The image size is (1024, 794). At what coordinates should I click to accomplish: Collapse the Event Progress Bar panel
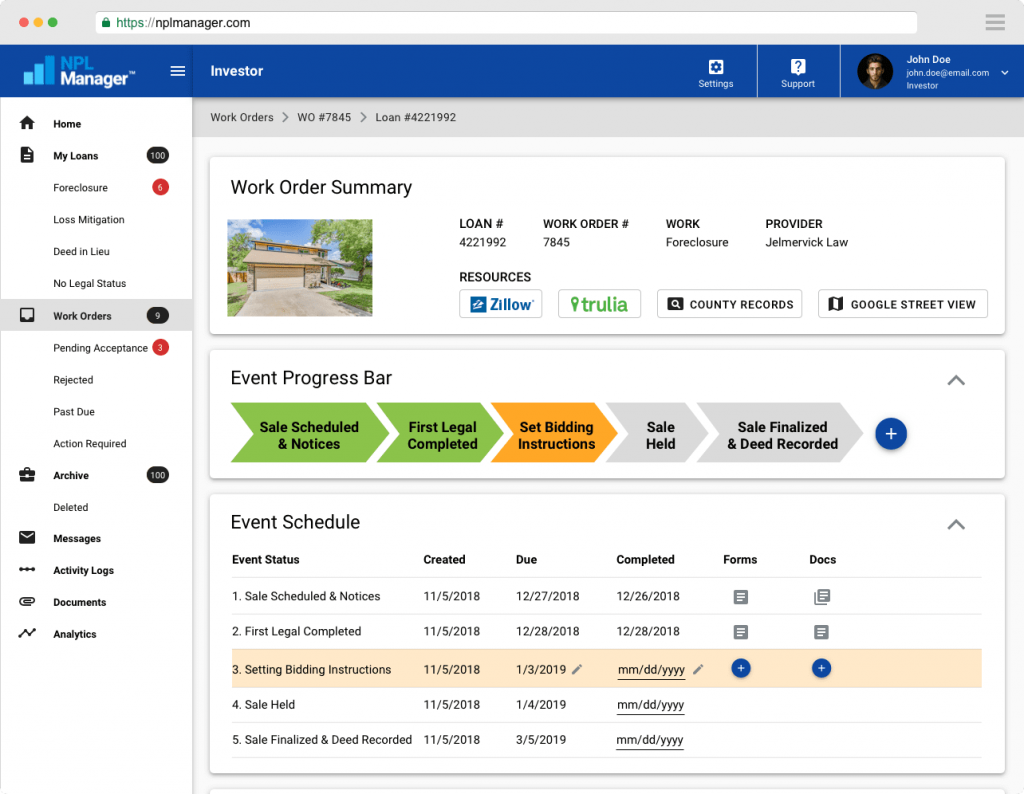tap(956, 380)
